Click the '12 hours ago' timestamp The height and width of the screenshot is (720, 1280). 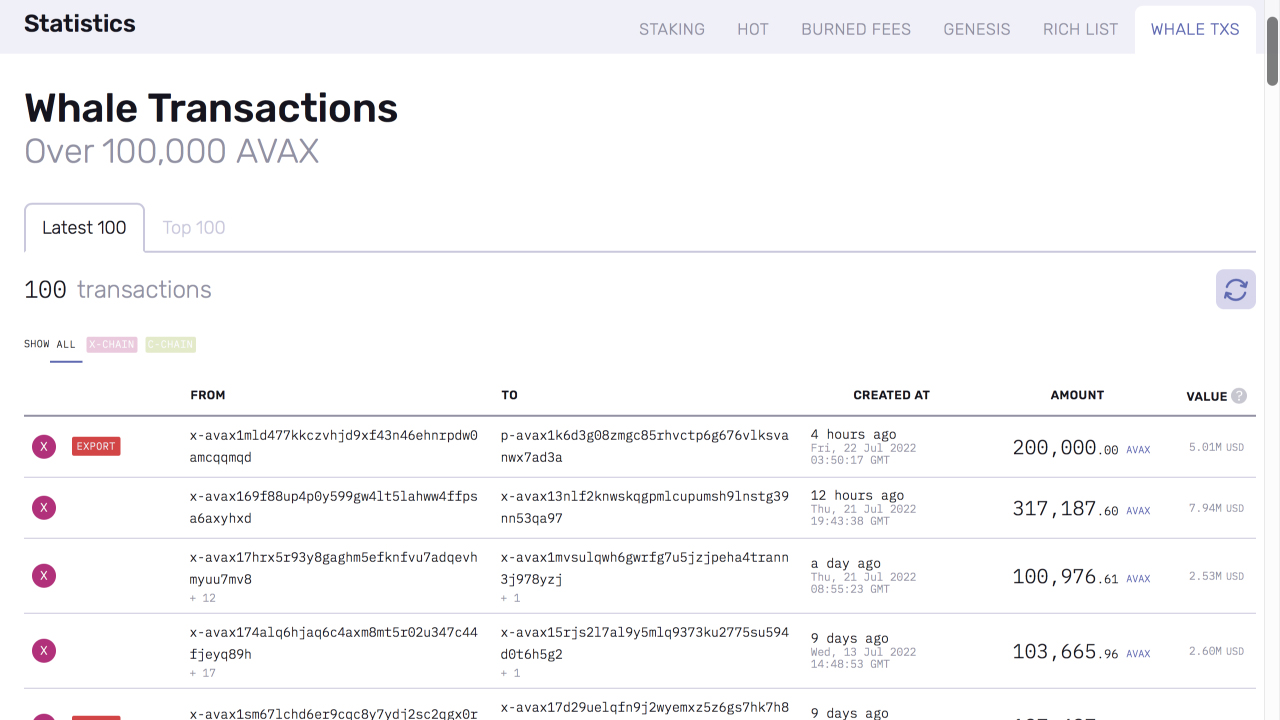[x=857, y=496]
